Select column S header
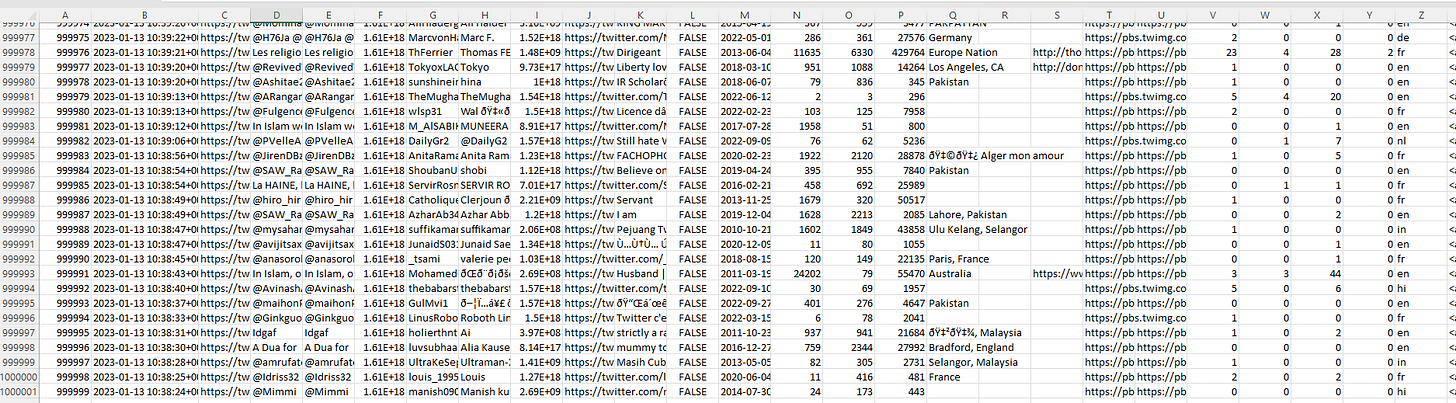Image resolution: width=1456 pixels, height=403 pixels. point(1057,14)
